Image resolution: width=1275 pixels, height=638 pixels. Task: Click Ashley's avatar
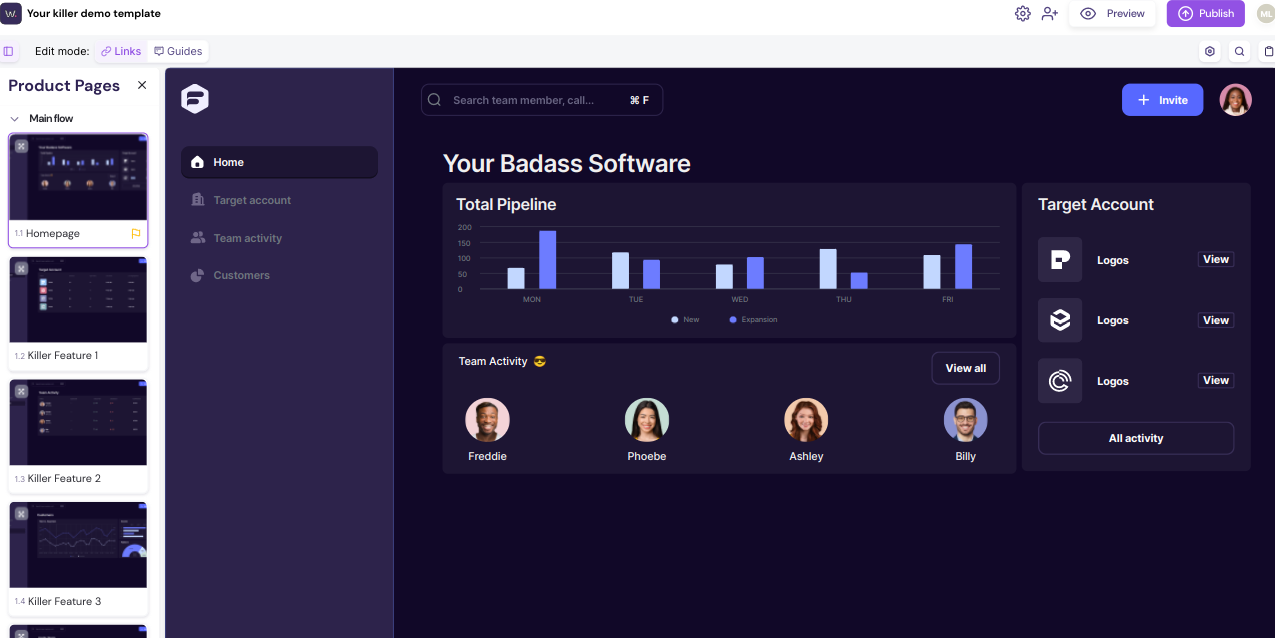[806, 420]
